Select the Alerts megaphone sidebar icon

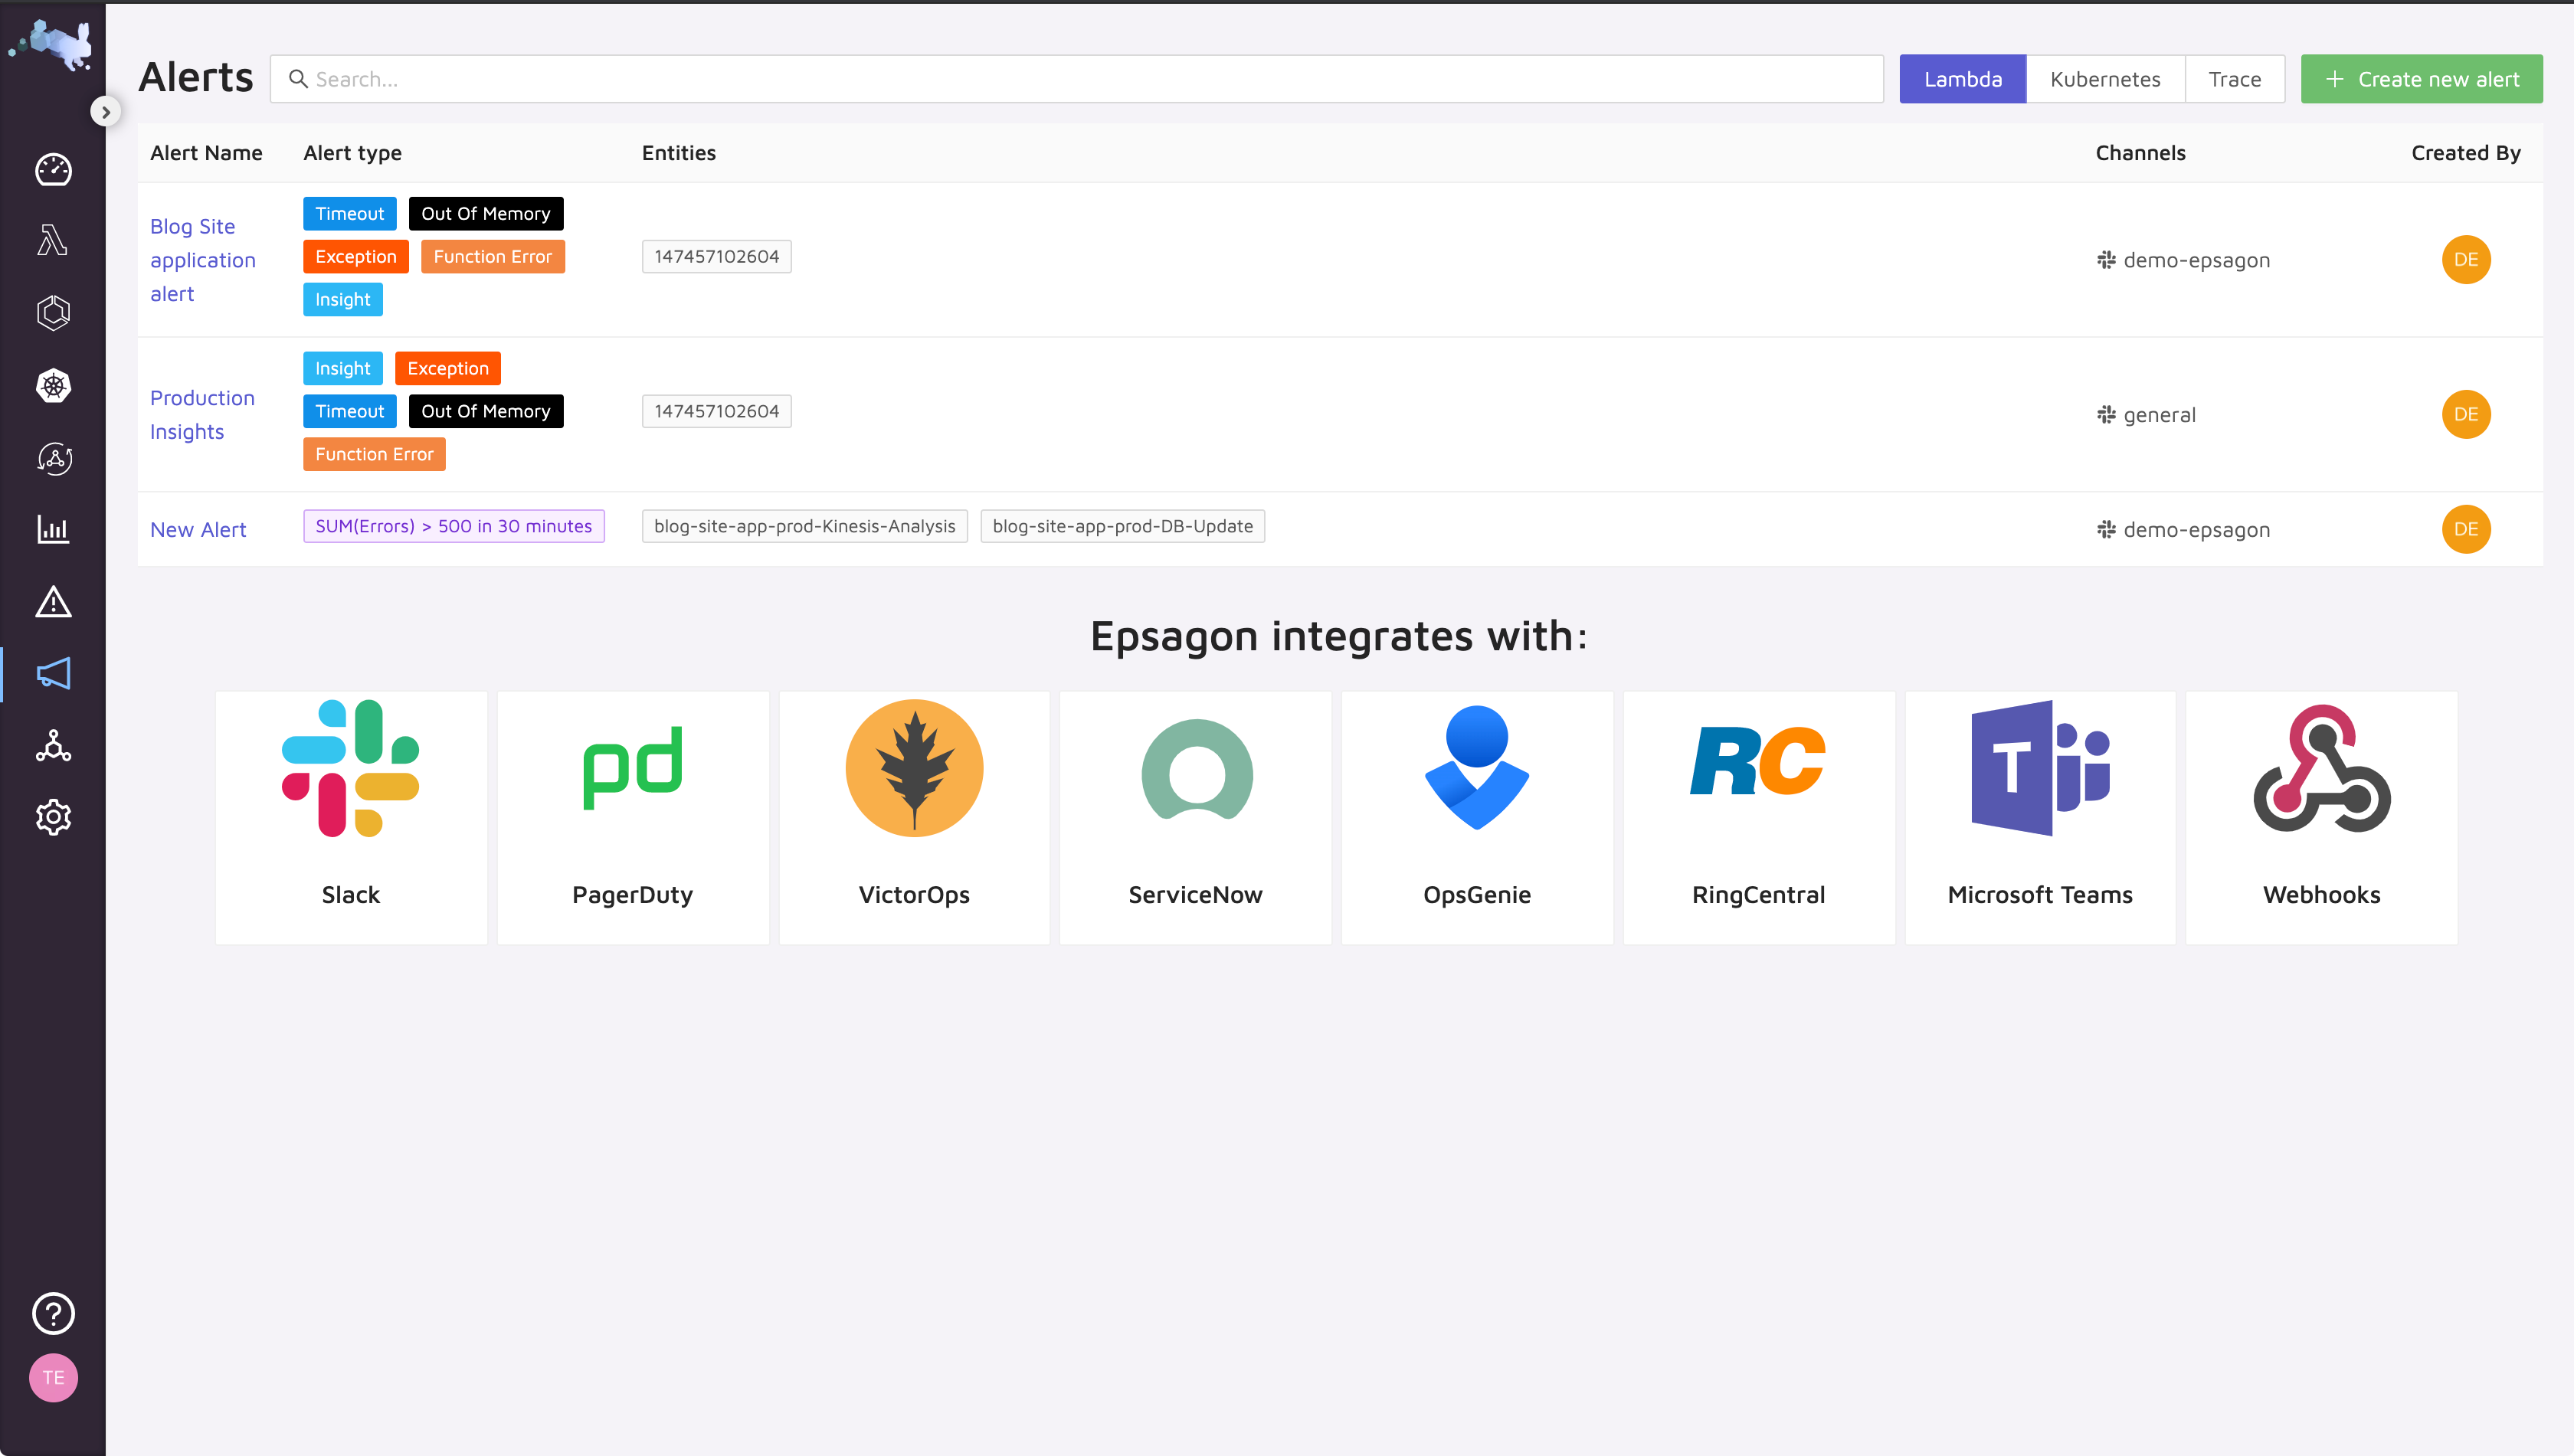pyautogui.click(x=53, y=674)
